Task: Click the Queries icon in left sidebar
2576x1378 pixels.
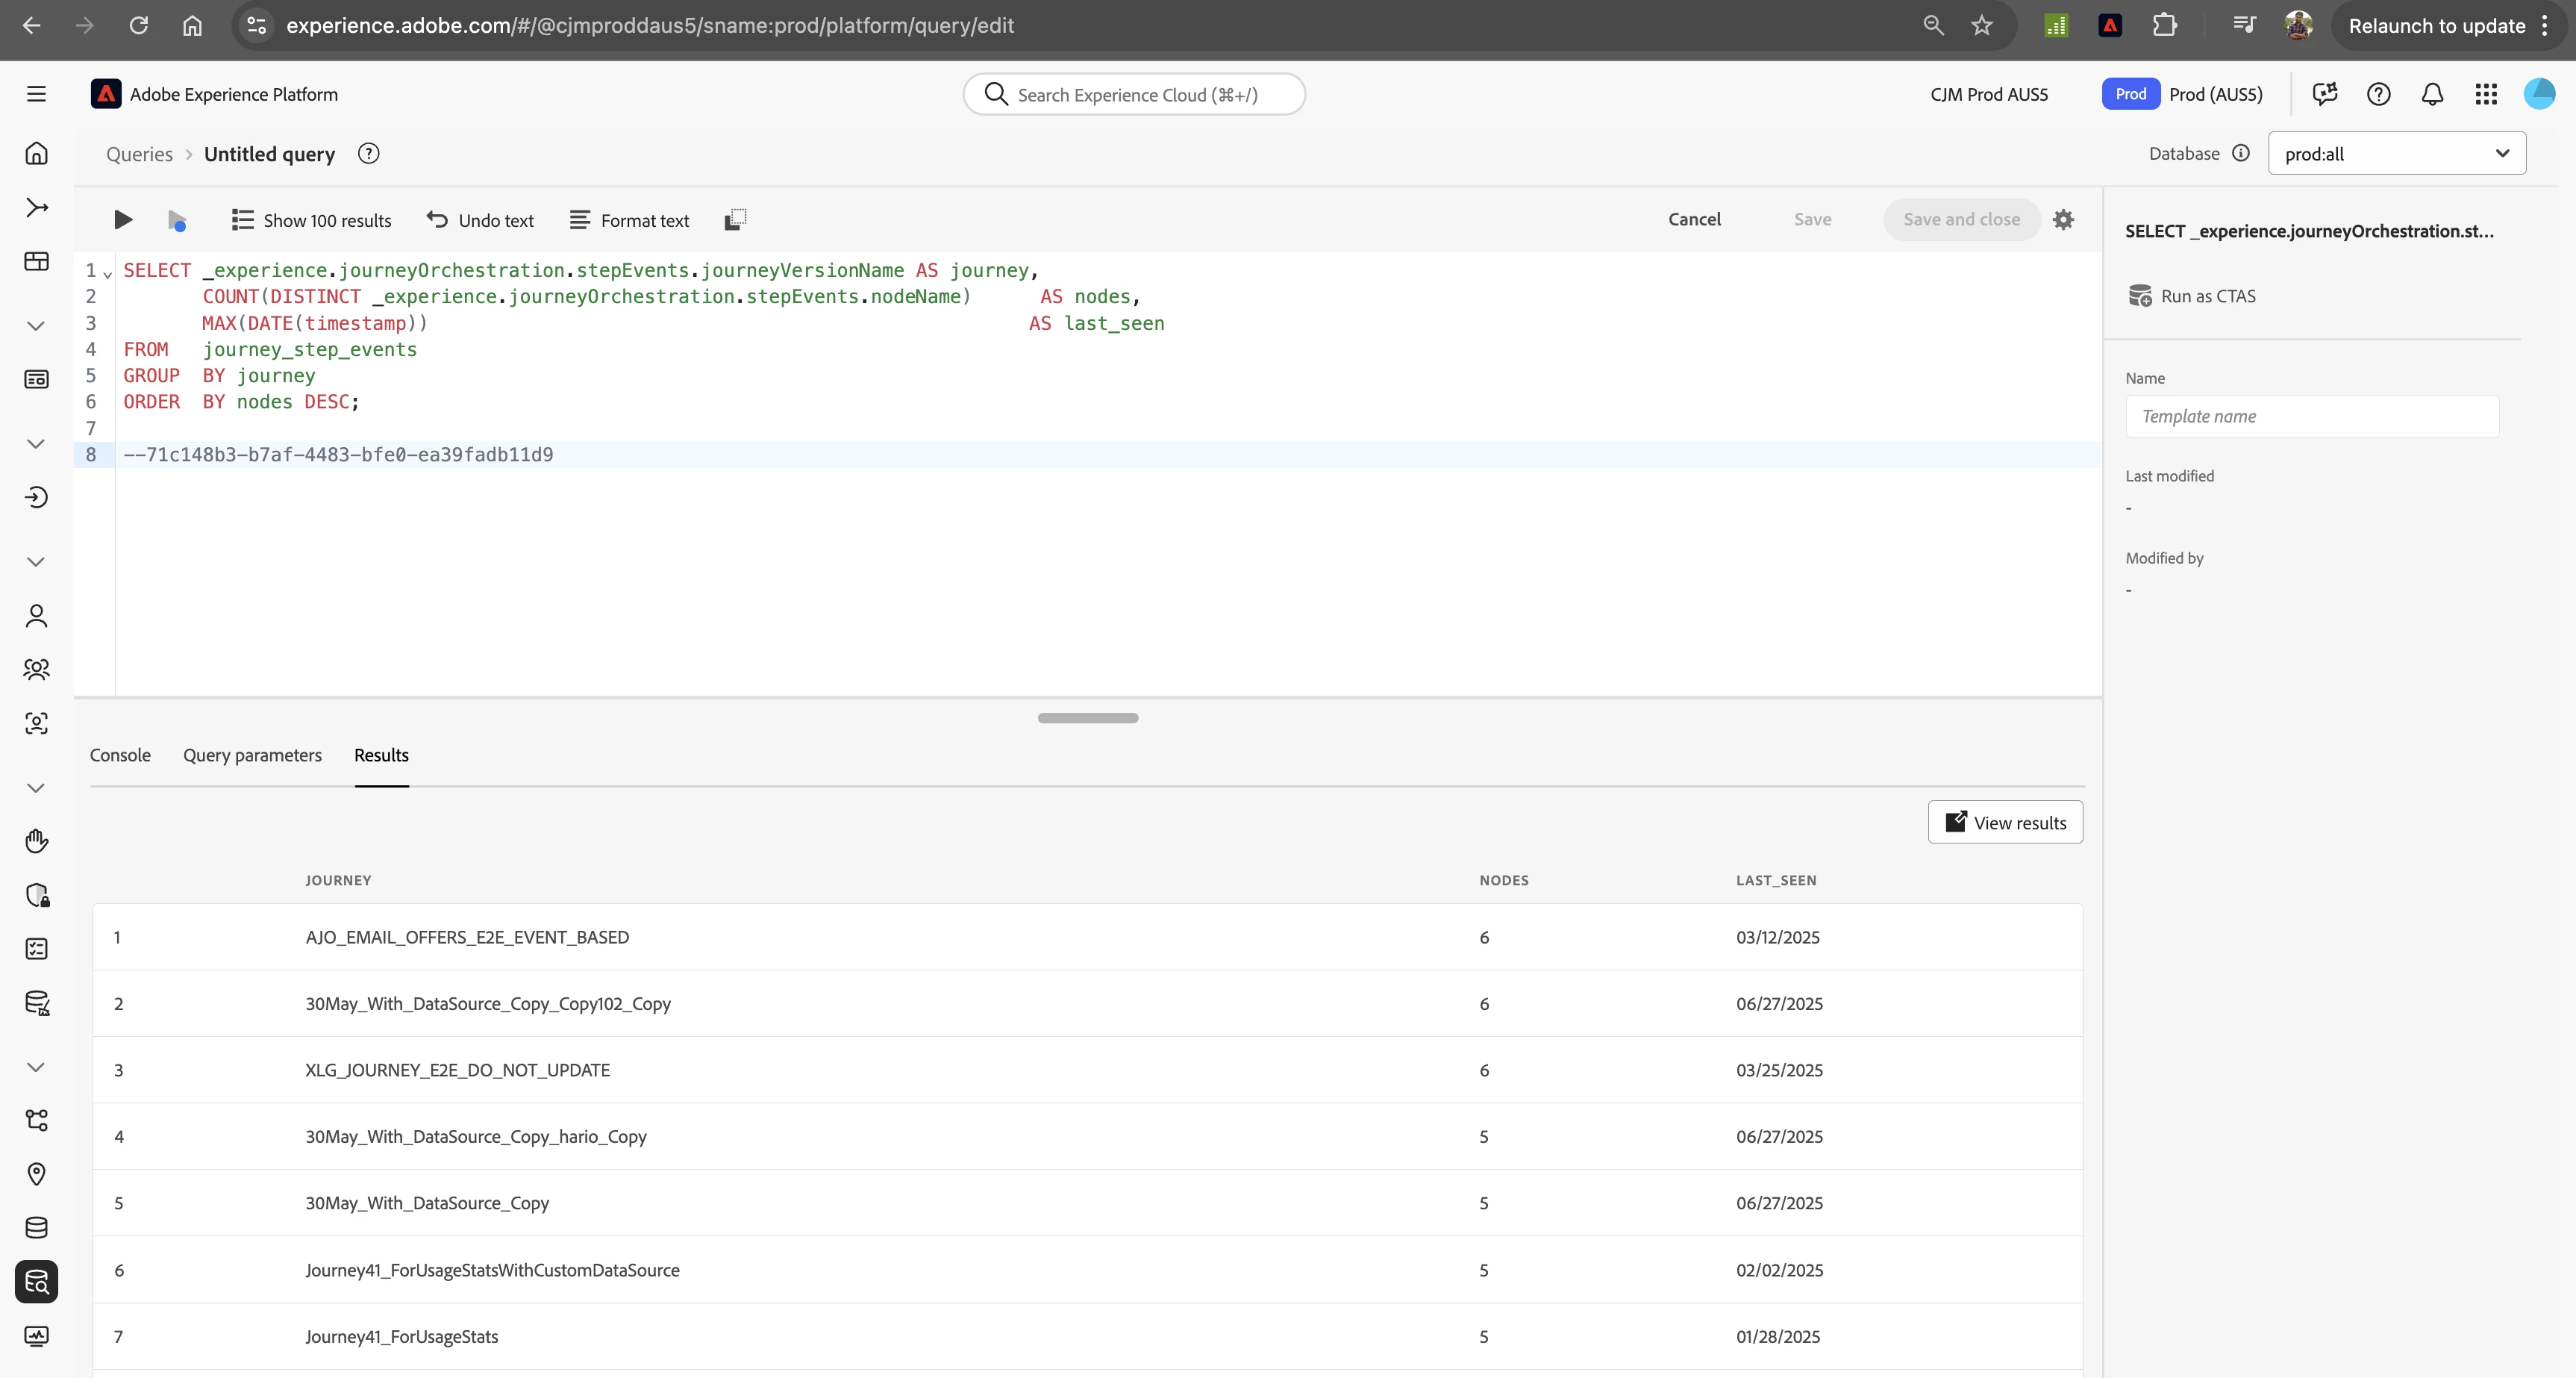Action: (37, 1281)
